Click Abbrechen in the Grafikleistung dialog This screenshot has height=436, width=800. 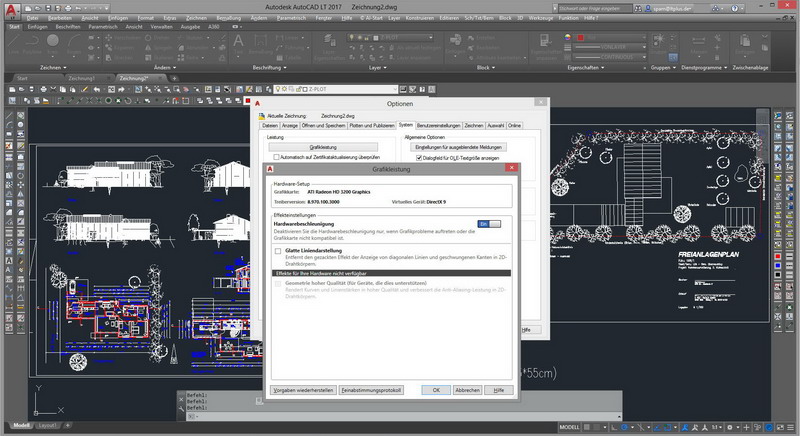[x=467, y=390]
